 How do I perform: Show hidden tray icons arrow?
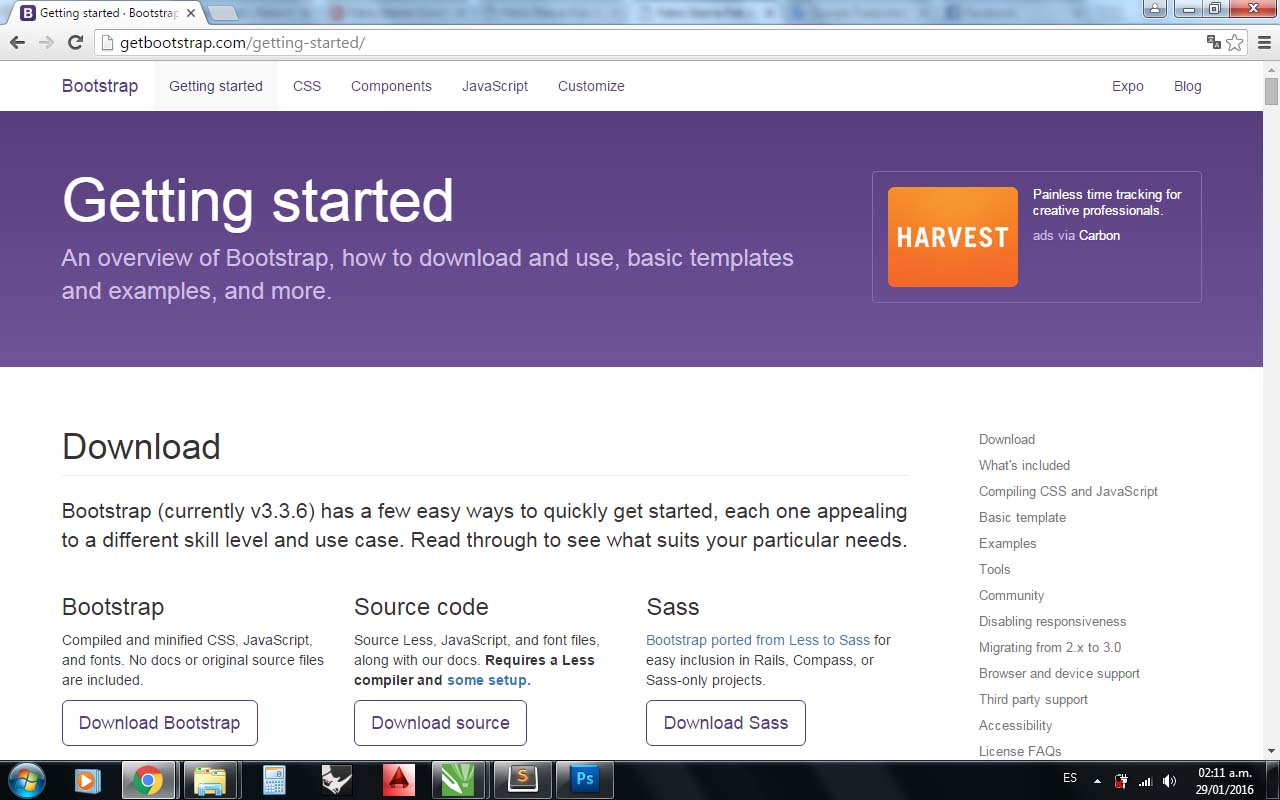point(1097,781)
